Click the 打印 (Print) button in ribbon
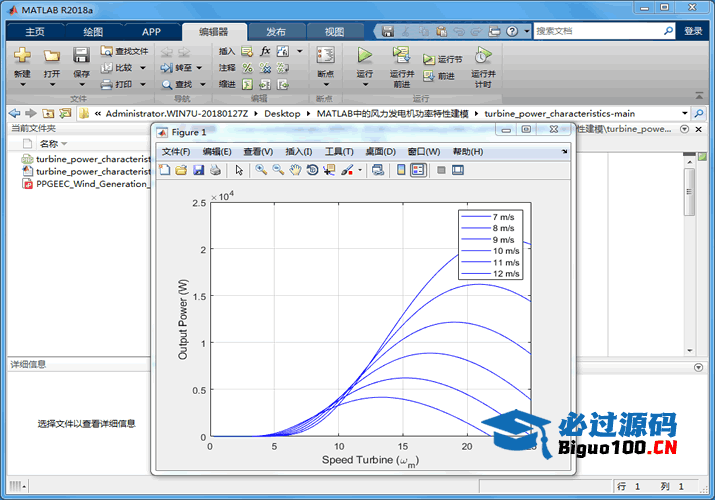The image size is (715, 500). point(117,84)
